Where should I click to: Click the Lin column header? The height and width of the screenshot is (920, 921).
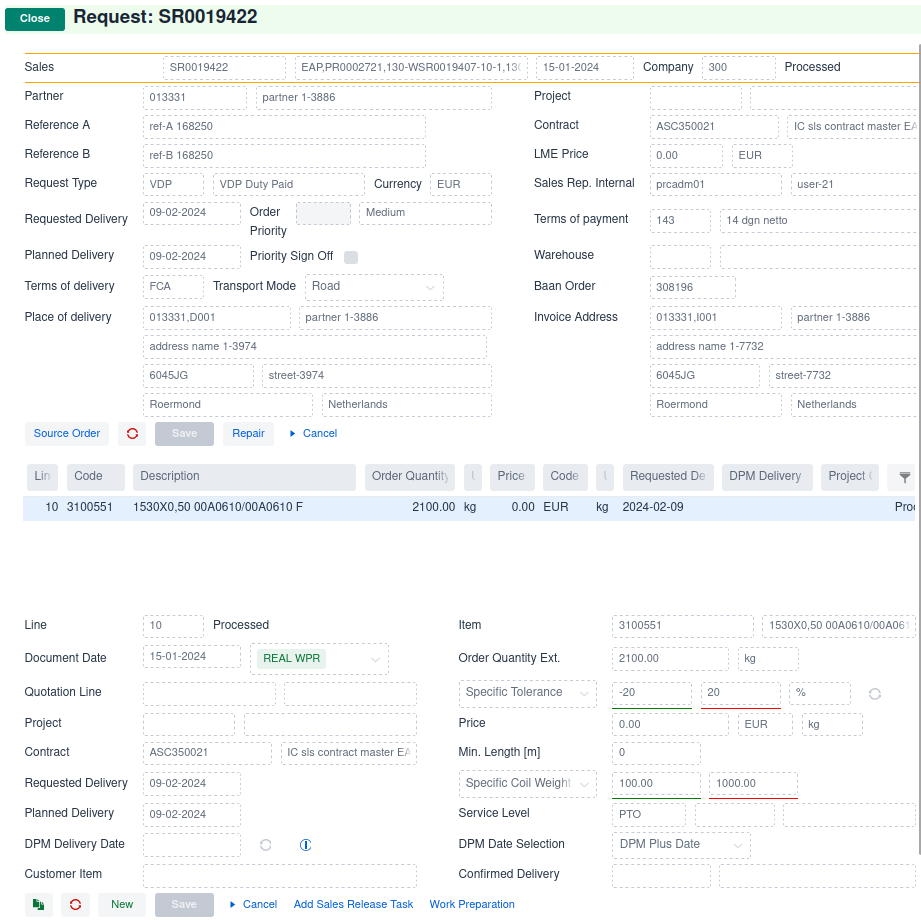pyautogui.click(x=42, y=476)
